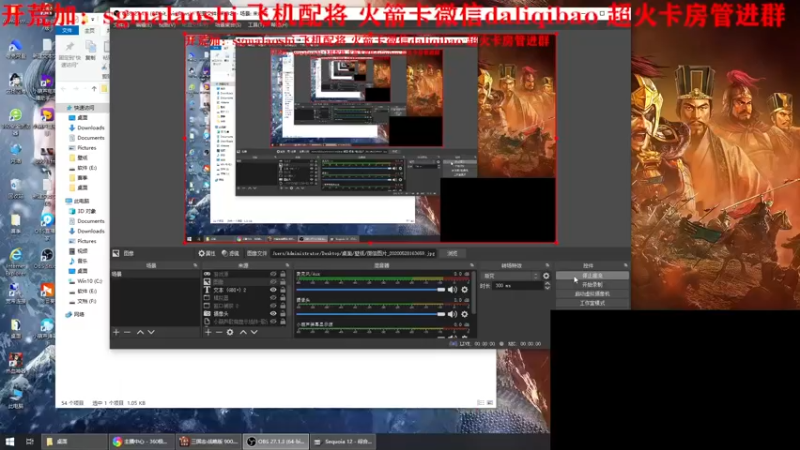Switch to OBS 27.1.3 on the taskbar

coord(276,441)
